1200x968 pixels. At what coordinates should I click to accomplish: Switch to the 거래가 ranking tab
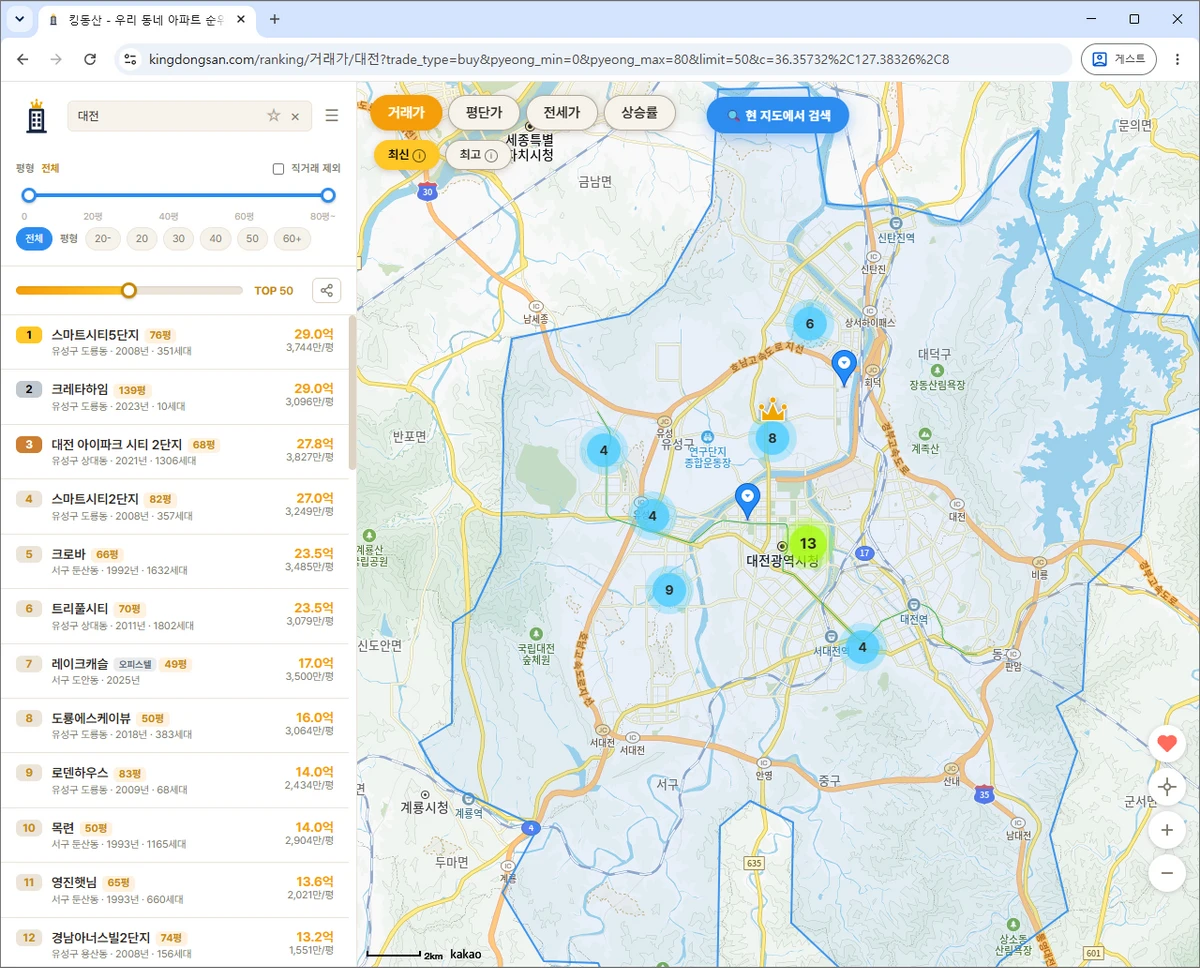[406, 113]
